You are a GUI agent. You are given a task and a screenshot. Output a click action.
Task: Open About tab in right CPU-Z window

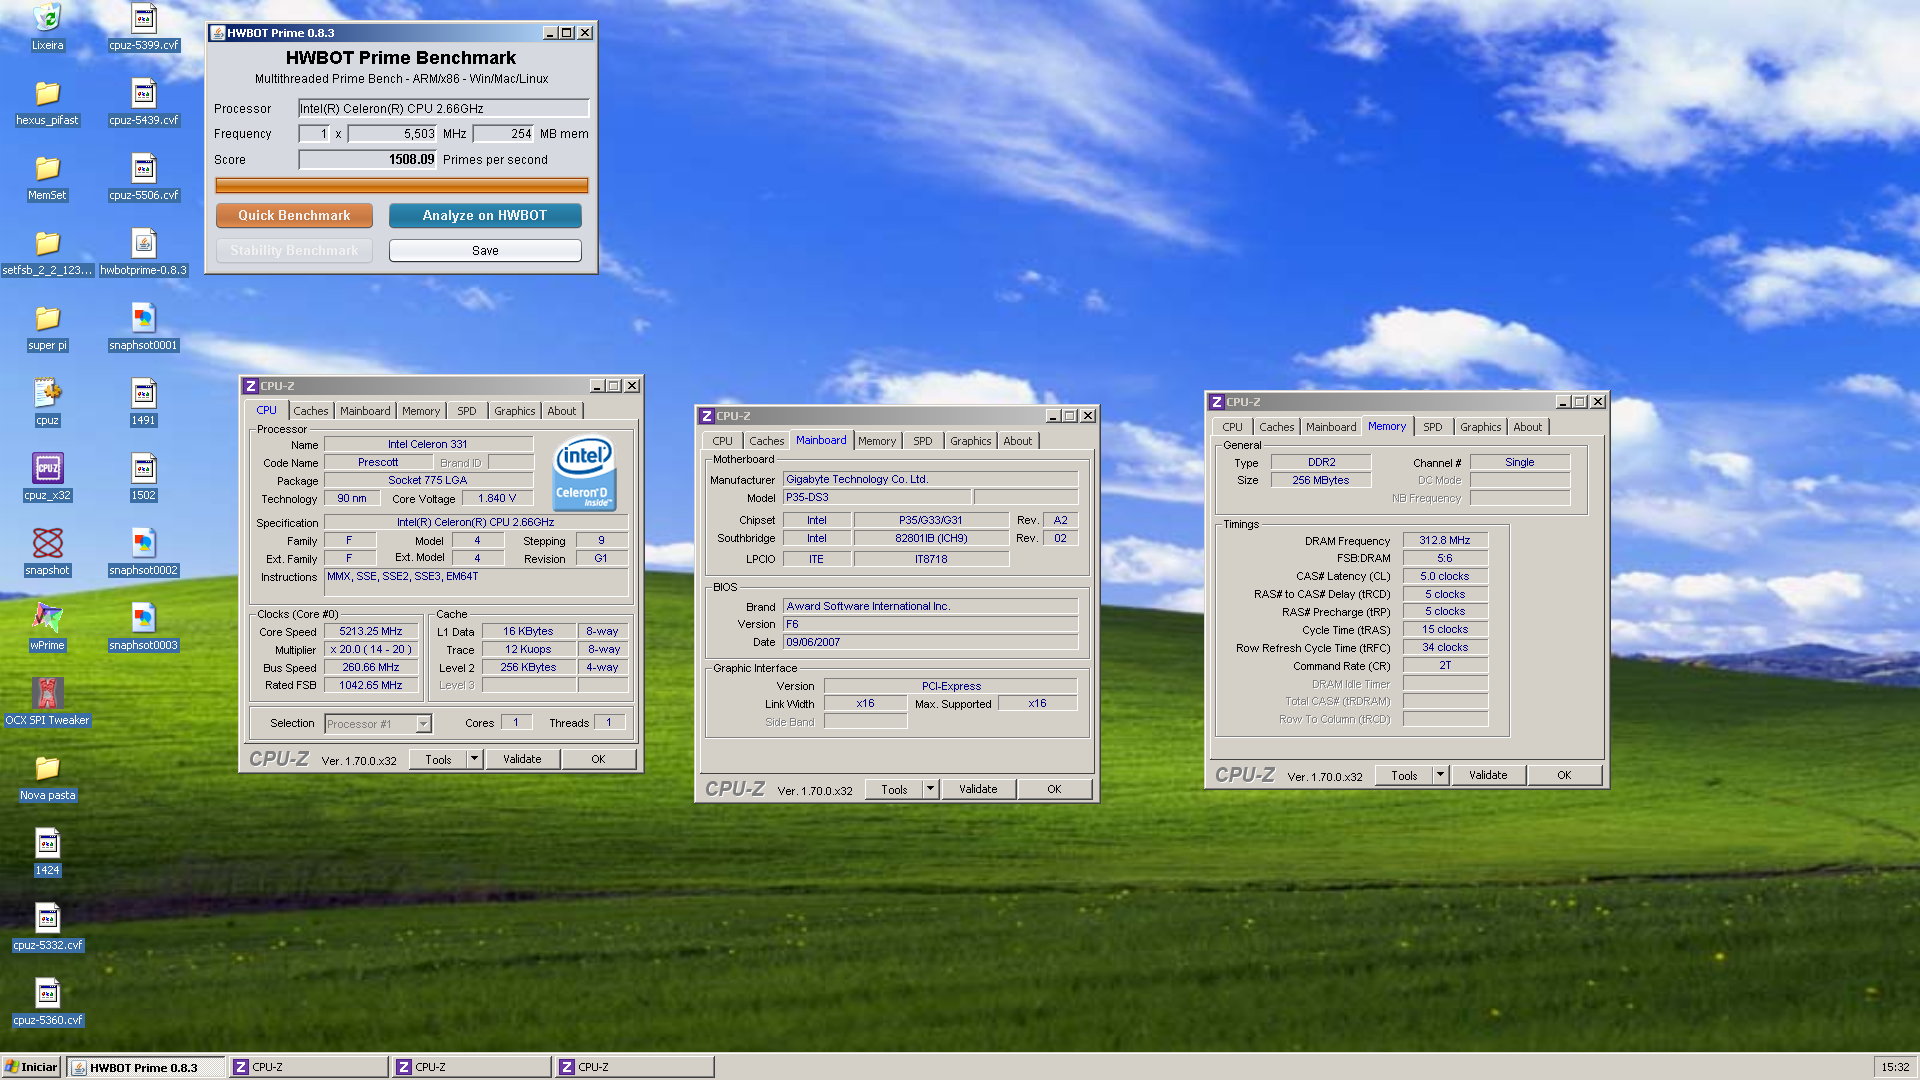click(1527, 427)
